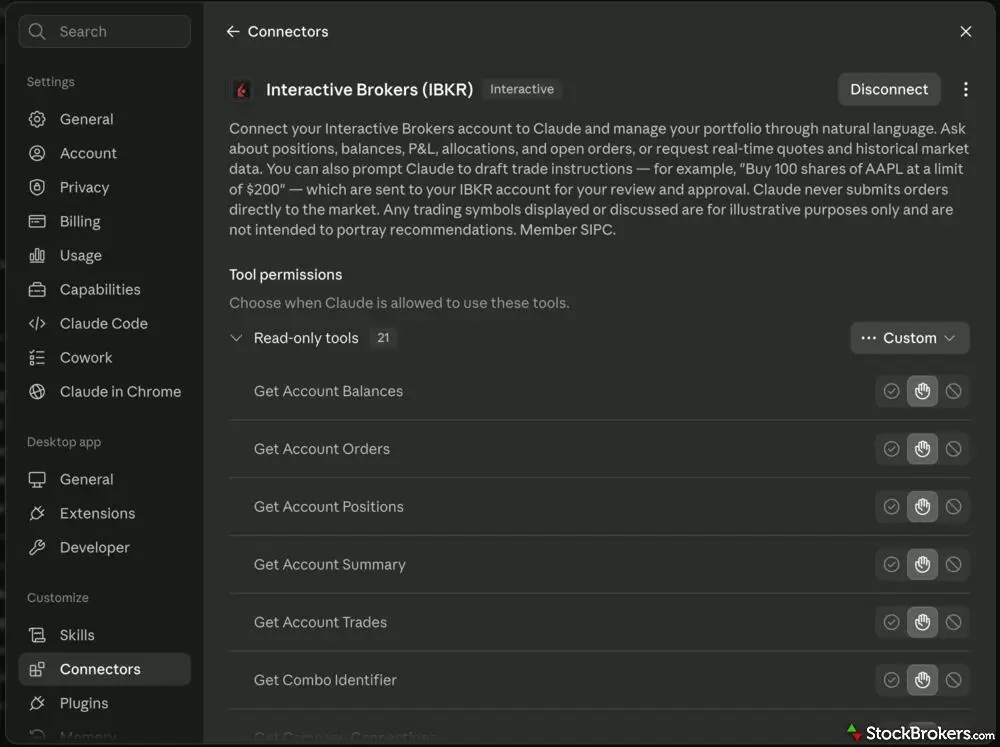The image size is (1000, 747).
Task: Click the General gear icon under Settings
Action: pos(37,119)
